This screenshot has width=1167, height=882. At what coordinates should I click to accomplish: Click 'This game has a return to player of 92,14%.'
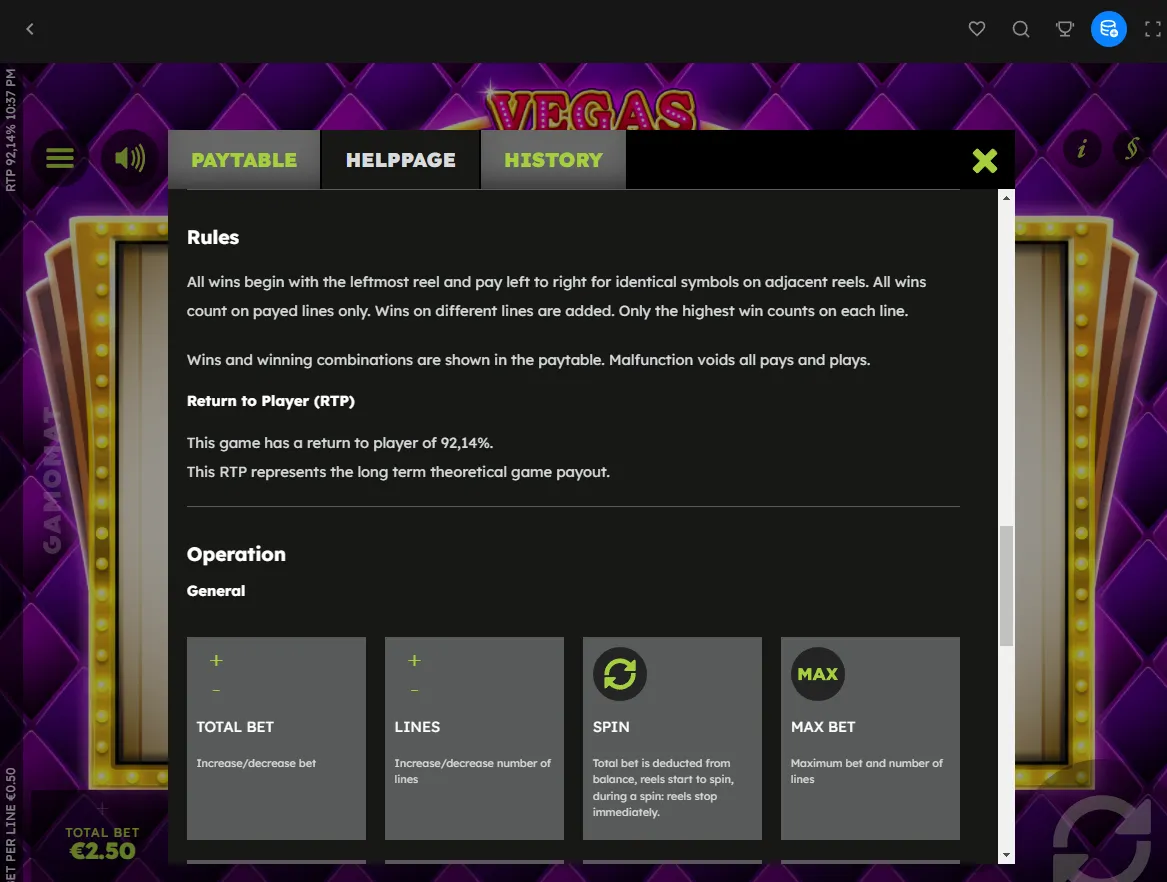340,443
